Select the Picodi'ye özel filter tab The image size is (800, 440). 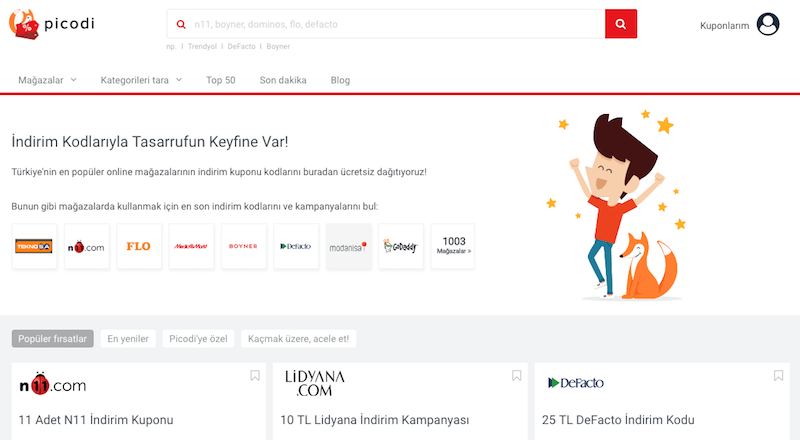[x=198, y=338]
